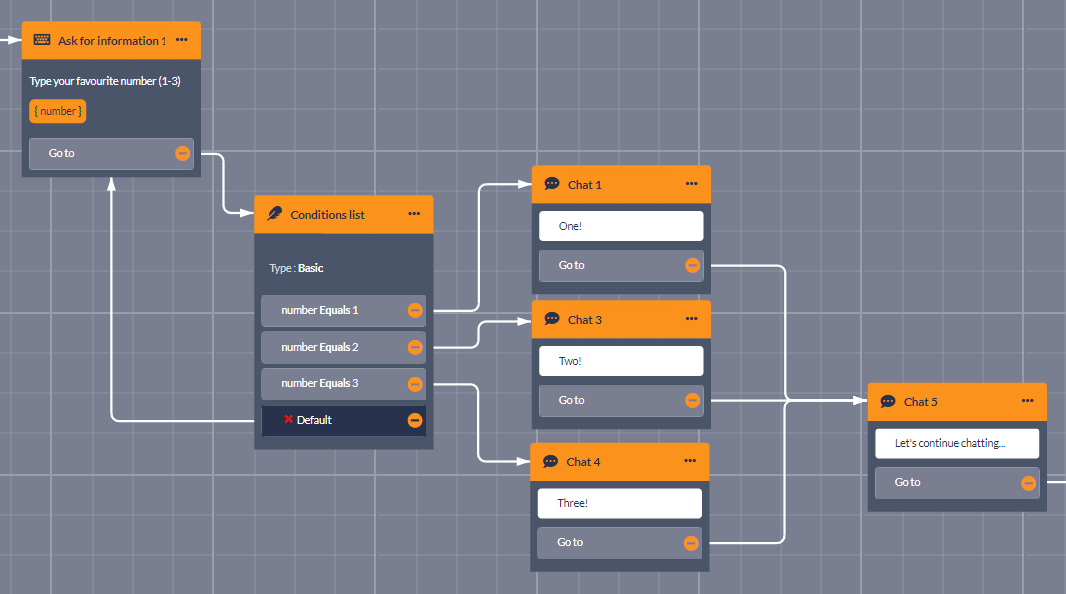Open the three-dot menu on Ask for information
Image resolution: width=1066 pixels, height=594 pixels.
click(x=181, y=40)
